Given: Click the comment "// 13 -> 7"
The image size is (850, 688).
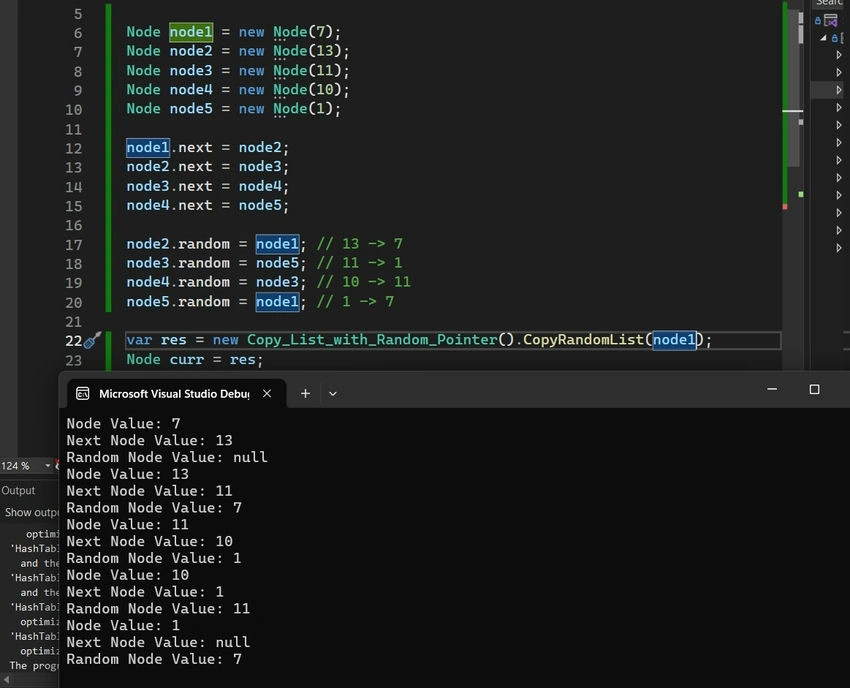Looking at the screenshot, I should [359, 244].
